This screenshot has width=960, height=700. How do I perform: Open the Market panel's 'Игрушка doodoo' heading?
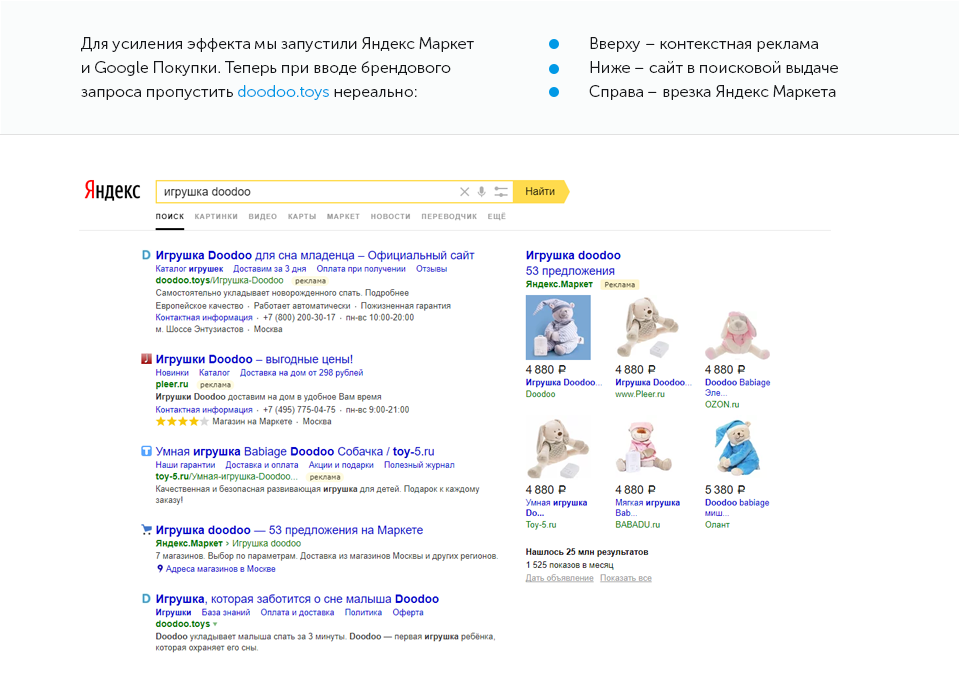coord(573,255)
